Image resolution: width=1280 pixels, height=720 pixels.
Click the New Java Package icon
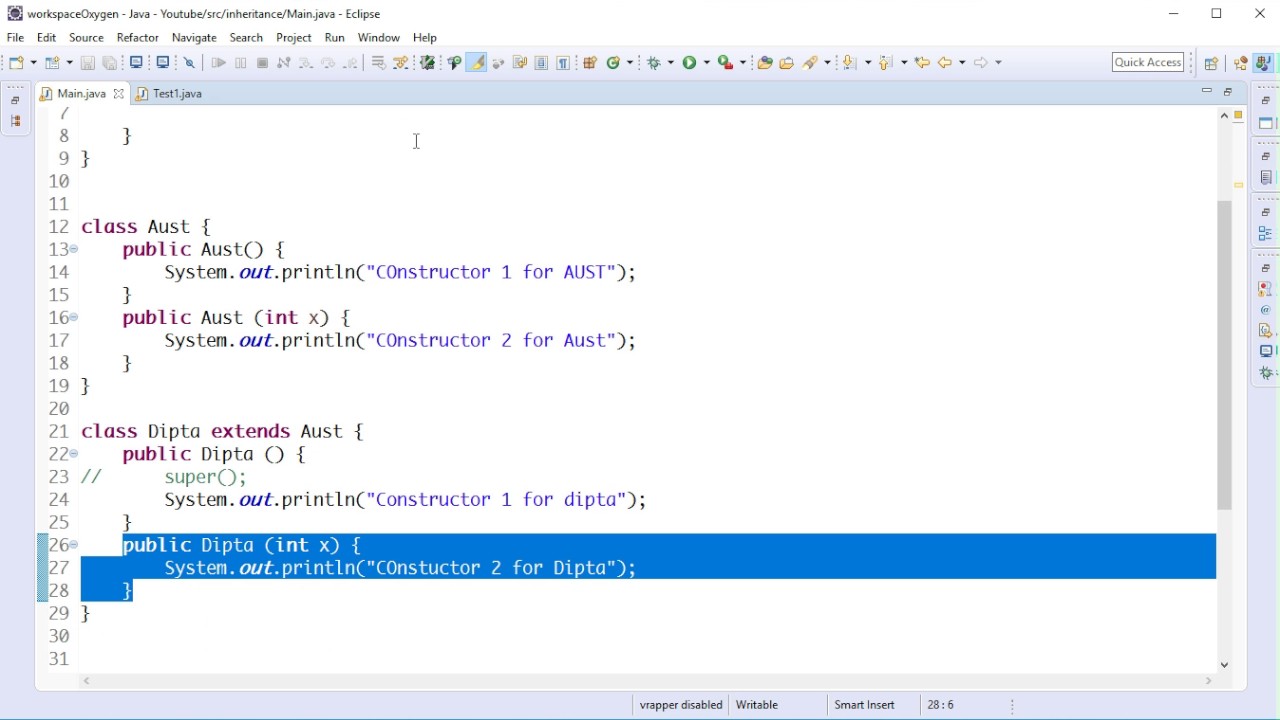pos(590,62)
